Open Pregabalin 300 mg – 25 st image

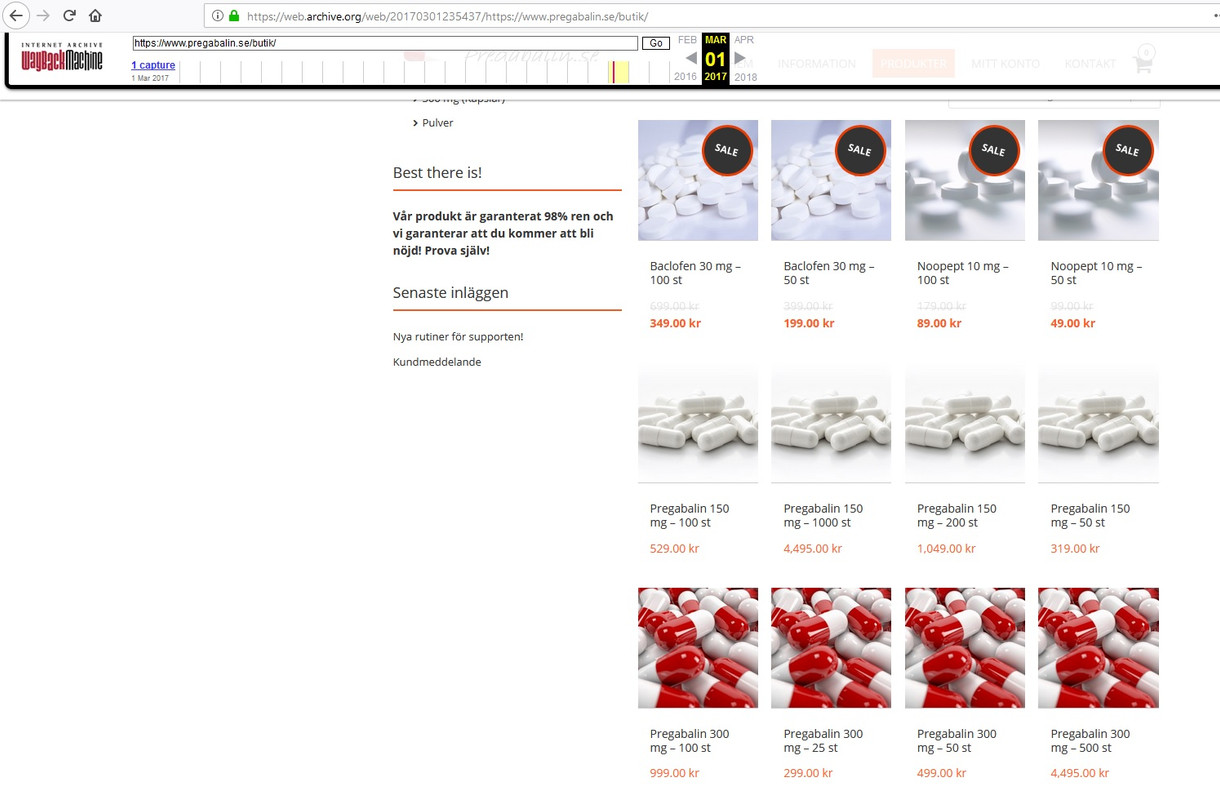[831, 648]
